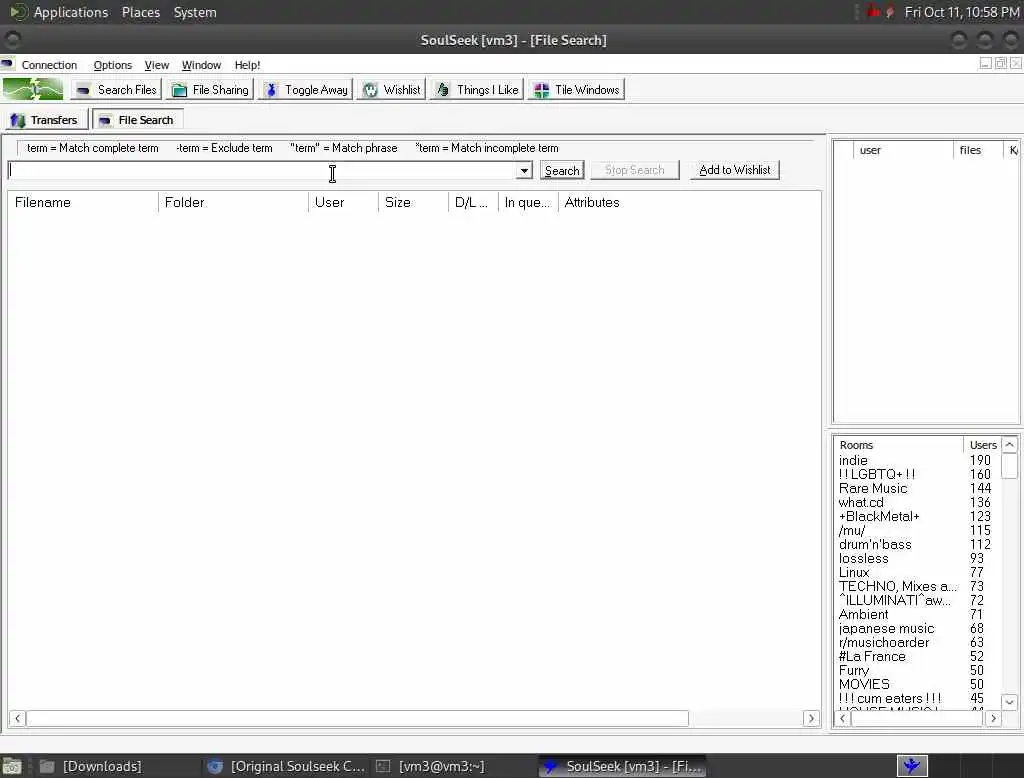Sort results by Size column
This screenshot has width=1024, height=778.
pos(413,203)
